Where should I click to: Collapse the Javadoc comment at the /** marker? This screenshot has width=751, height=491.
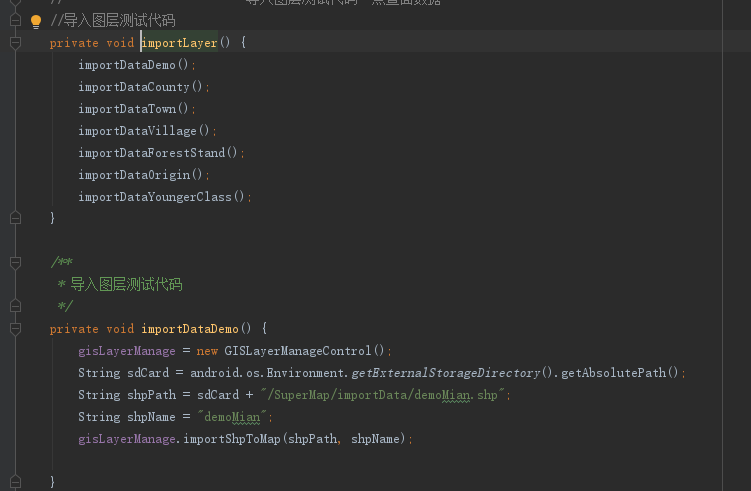[x=15, y=263]
